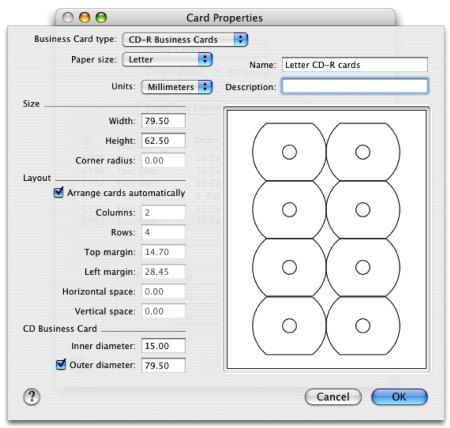Click the Top margin field

tap(163, 252)
